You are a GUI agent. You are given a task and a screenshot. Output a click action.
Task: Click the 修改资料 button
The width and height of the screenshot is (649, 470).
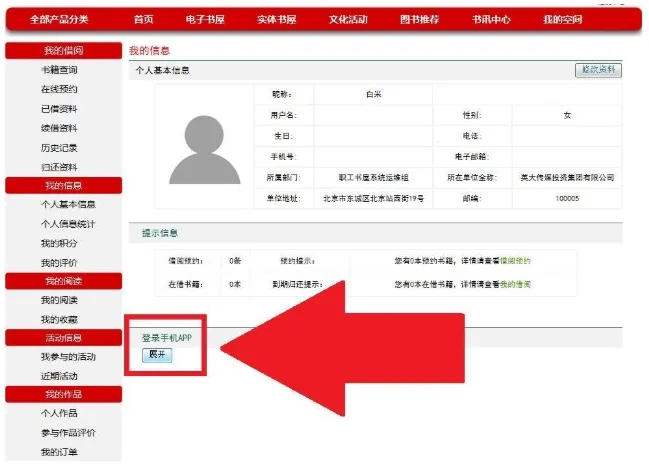click(599, 70)
